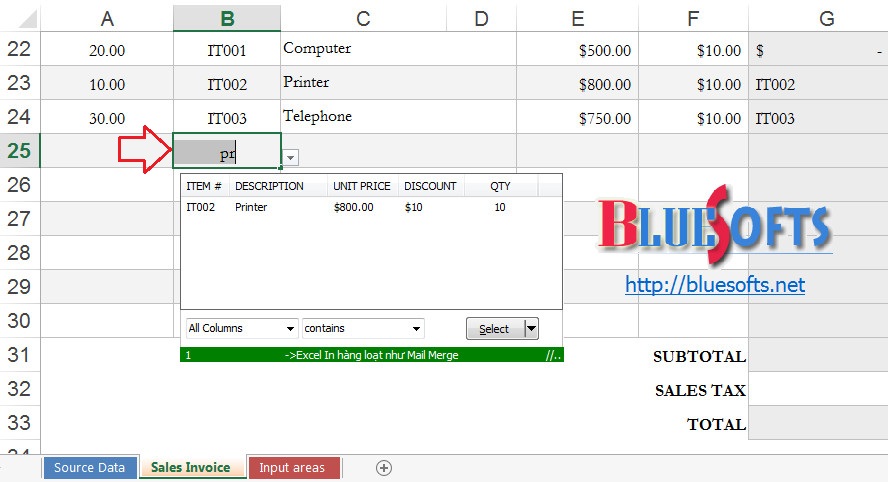Select the IT002 Printer result row
The height and width of the screenshot is (482, 888).
click(372, 207)
